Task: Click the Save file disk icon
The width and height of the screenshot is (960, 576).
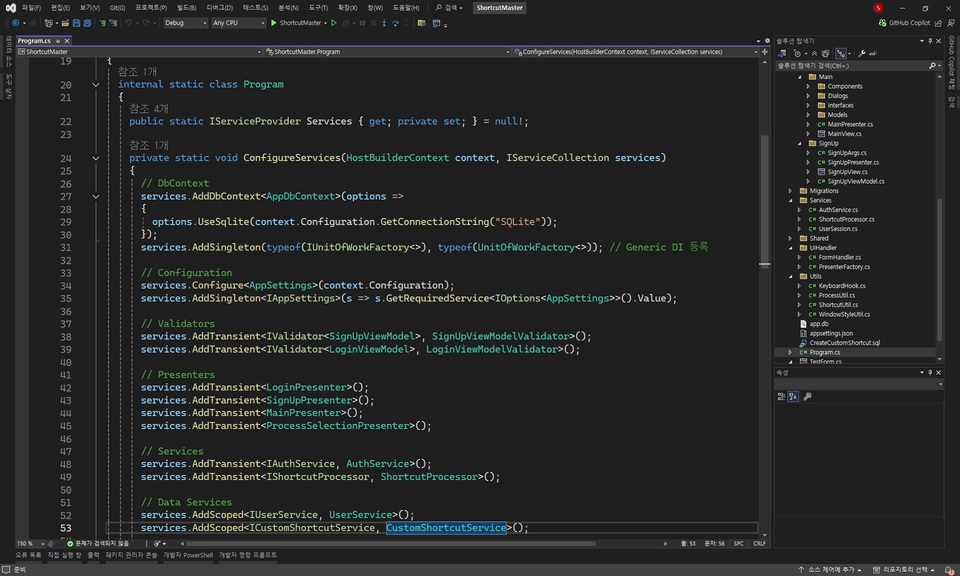Action: point(77,23)
